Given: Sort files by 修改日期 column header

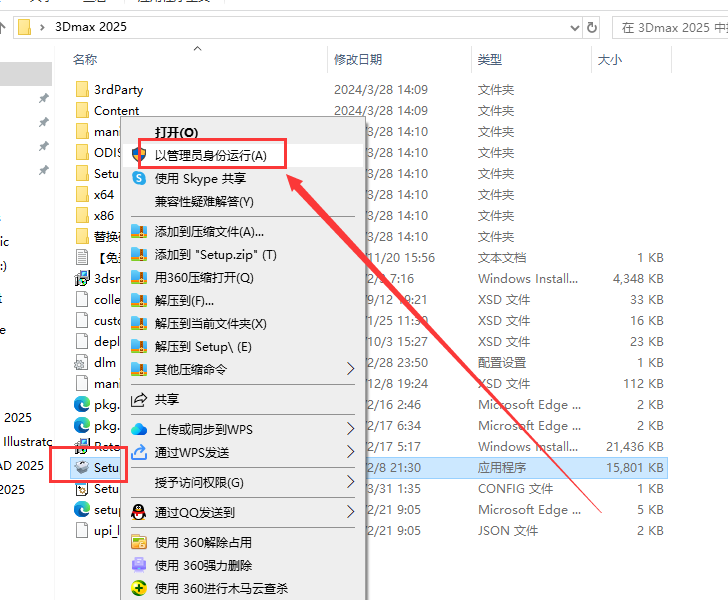Looking at the screenshot, I should [x=358, y=60].
